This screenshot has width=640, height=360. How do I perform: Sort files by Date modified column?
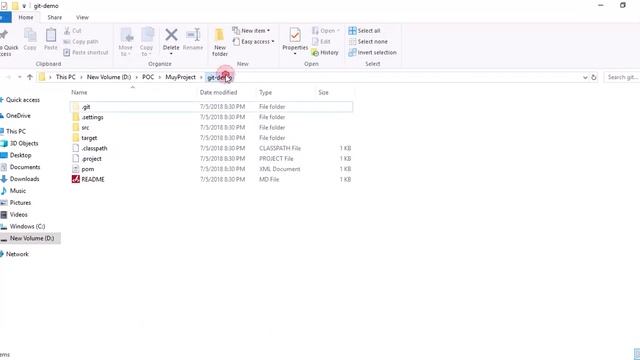218,93
